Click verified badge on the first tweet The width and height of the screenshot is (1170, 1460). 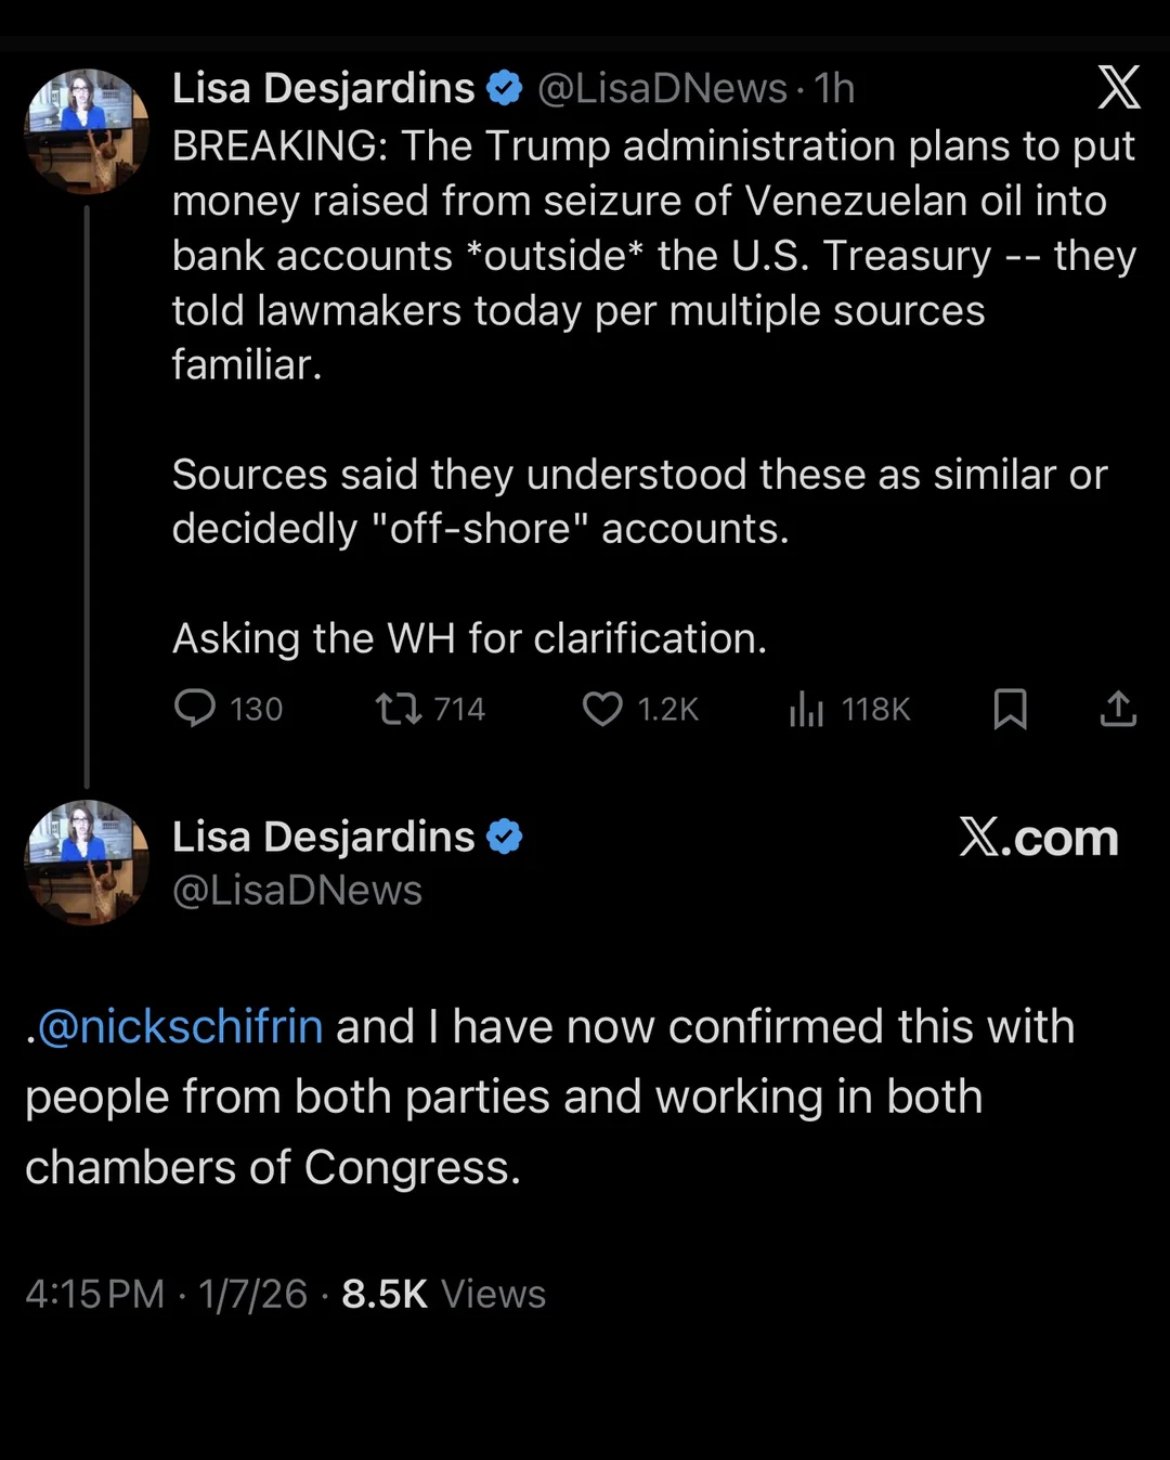click(504, 88)
